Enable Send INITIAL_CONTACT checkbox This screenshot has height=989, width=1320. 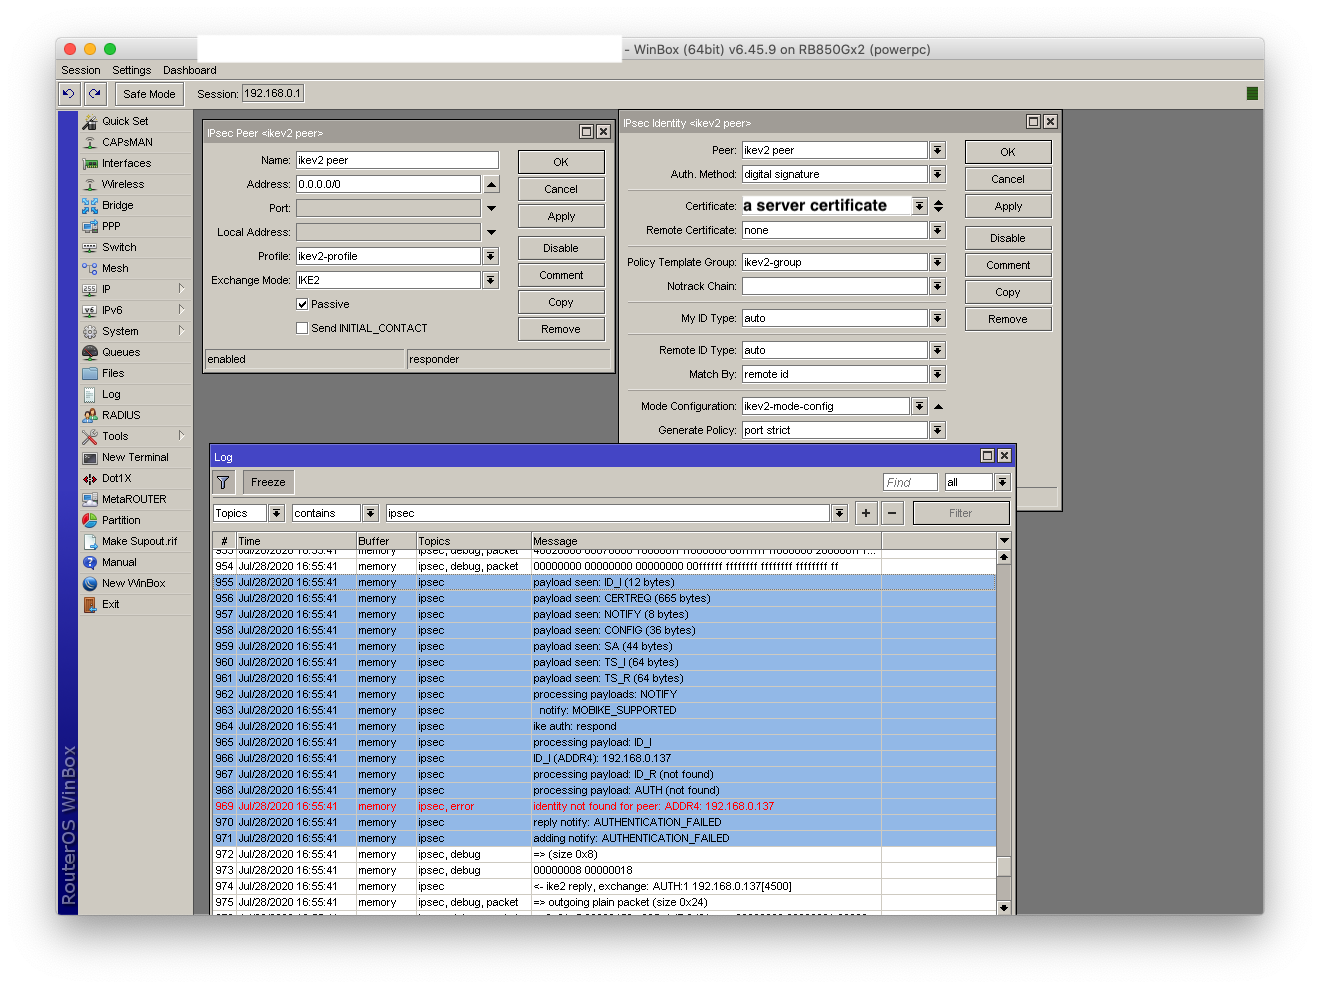coord(302,328)
